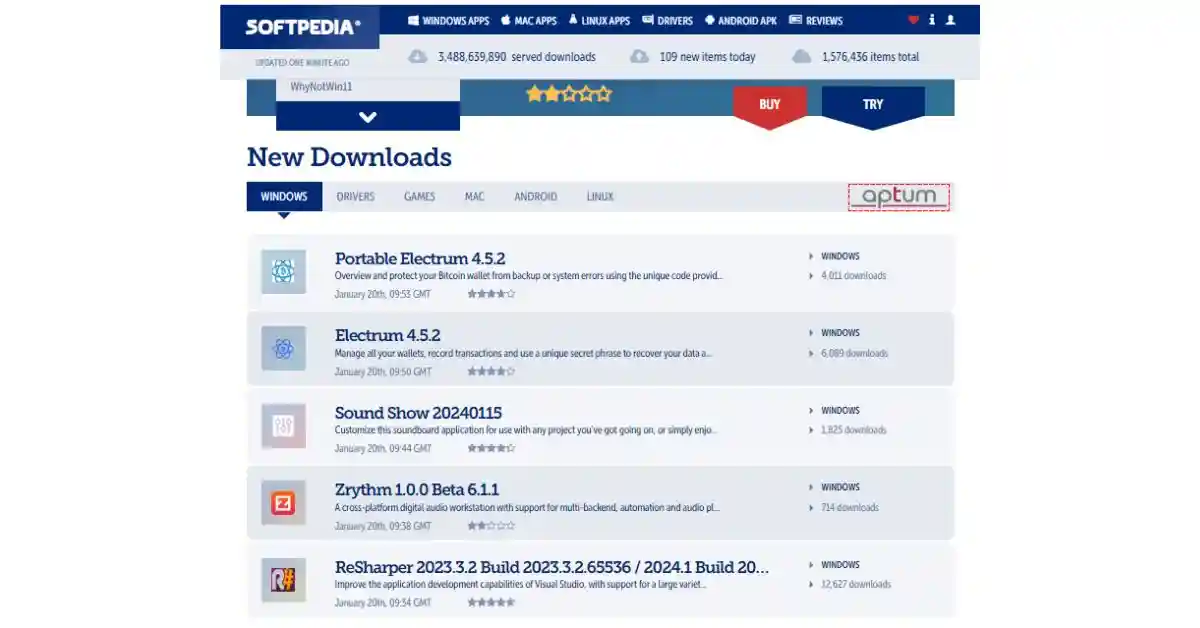Open Drivers in the top navigation bar
This screenshot has width=1200, height=628.
pyautogui.click(x=667, y=20)
